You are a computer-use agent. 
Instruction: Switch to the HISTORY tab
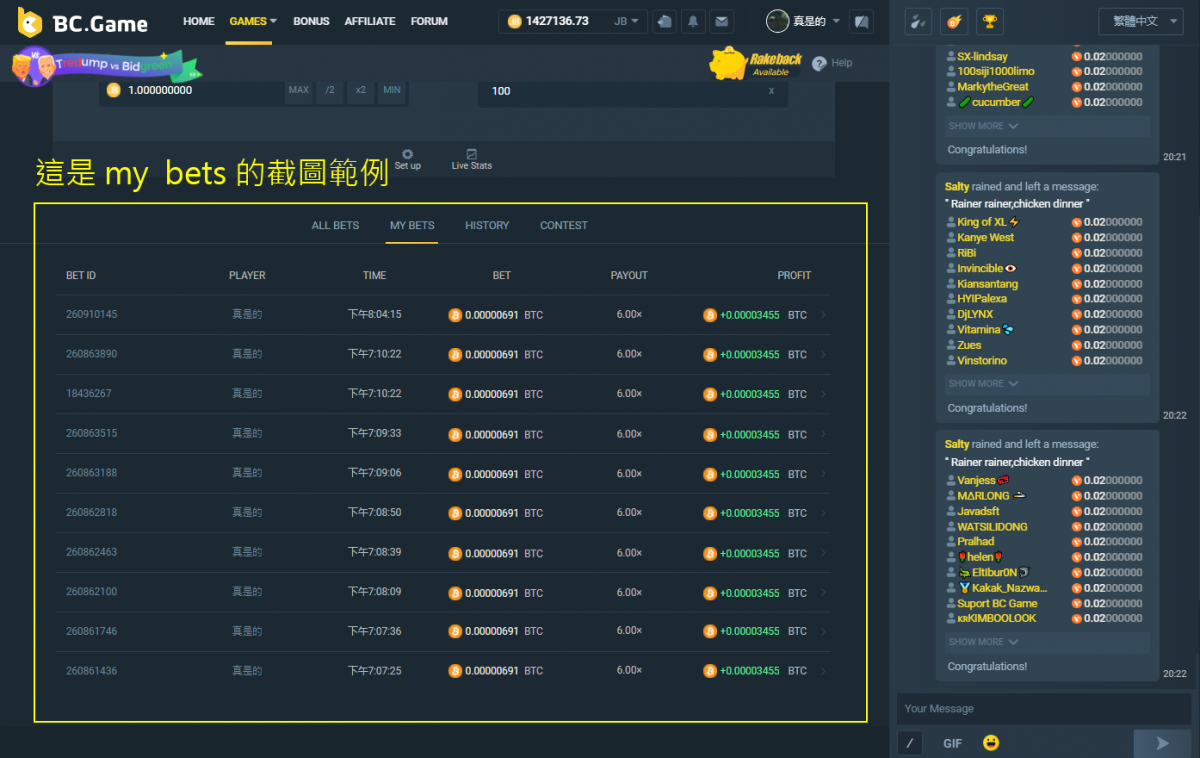487,226
